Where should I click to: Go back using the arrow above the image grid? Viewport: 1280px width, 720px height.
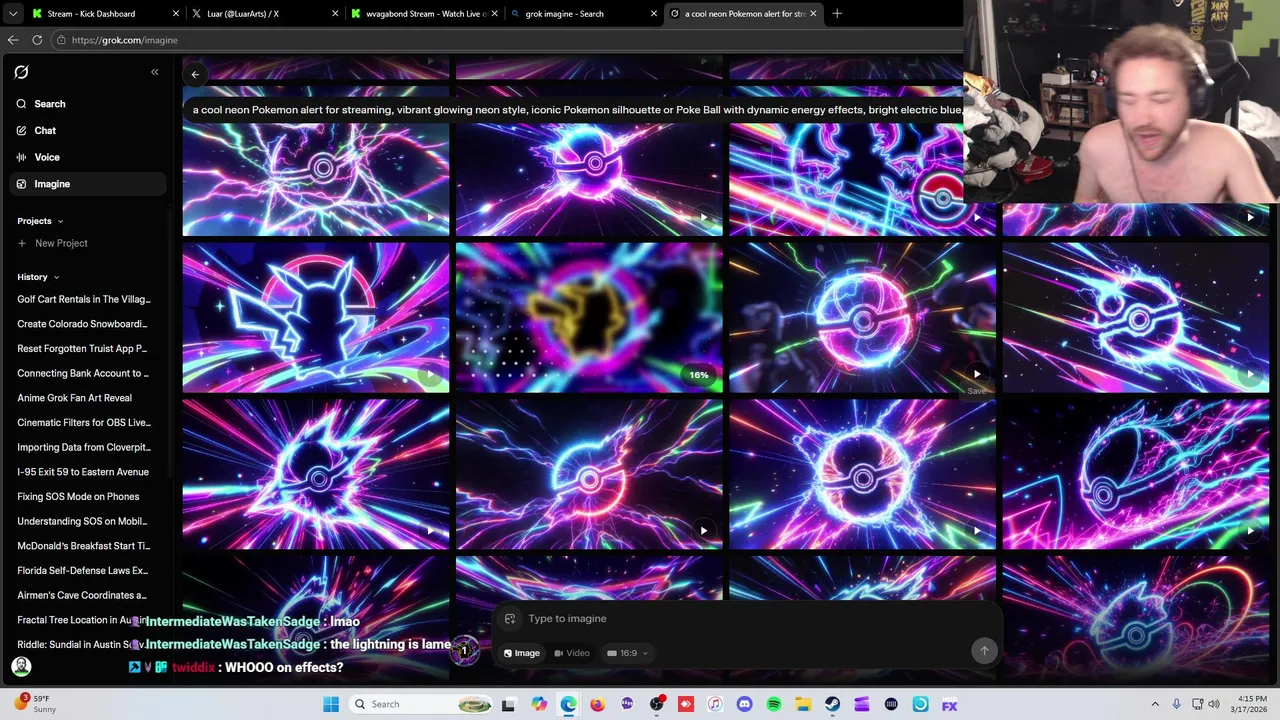(x=196, y=74)
